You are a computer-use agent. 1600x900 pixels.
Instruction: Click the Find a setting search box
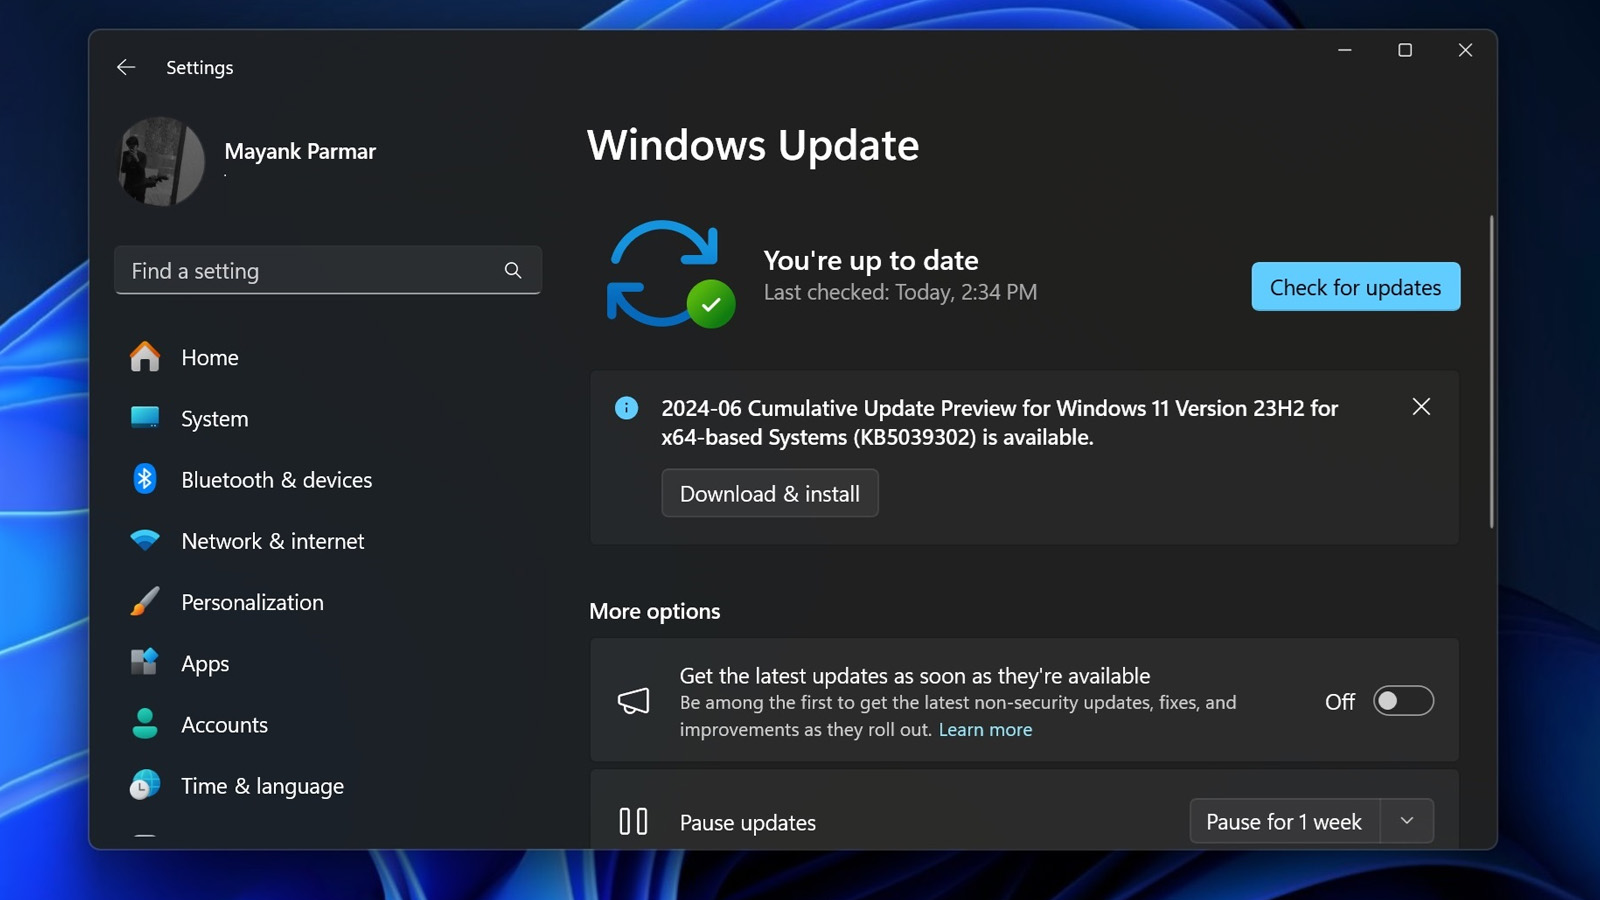pyautogui.click(x=328, y=270)
